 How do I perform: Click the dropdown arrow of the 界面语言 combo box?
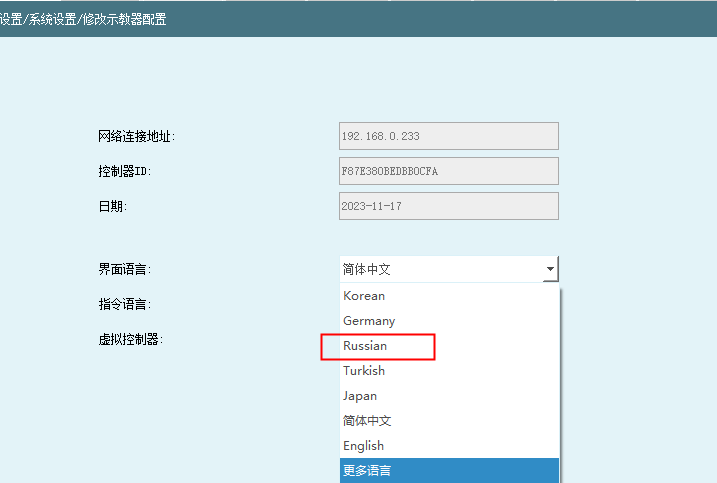coord(549,269)
